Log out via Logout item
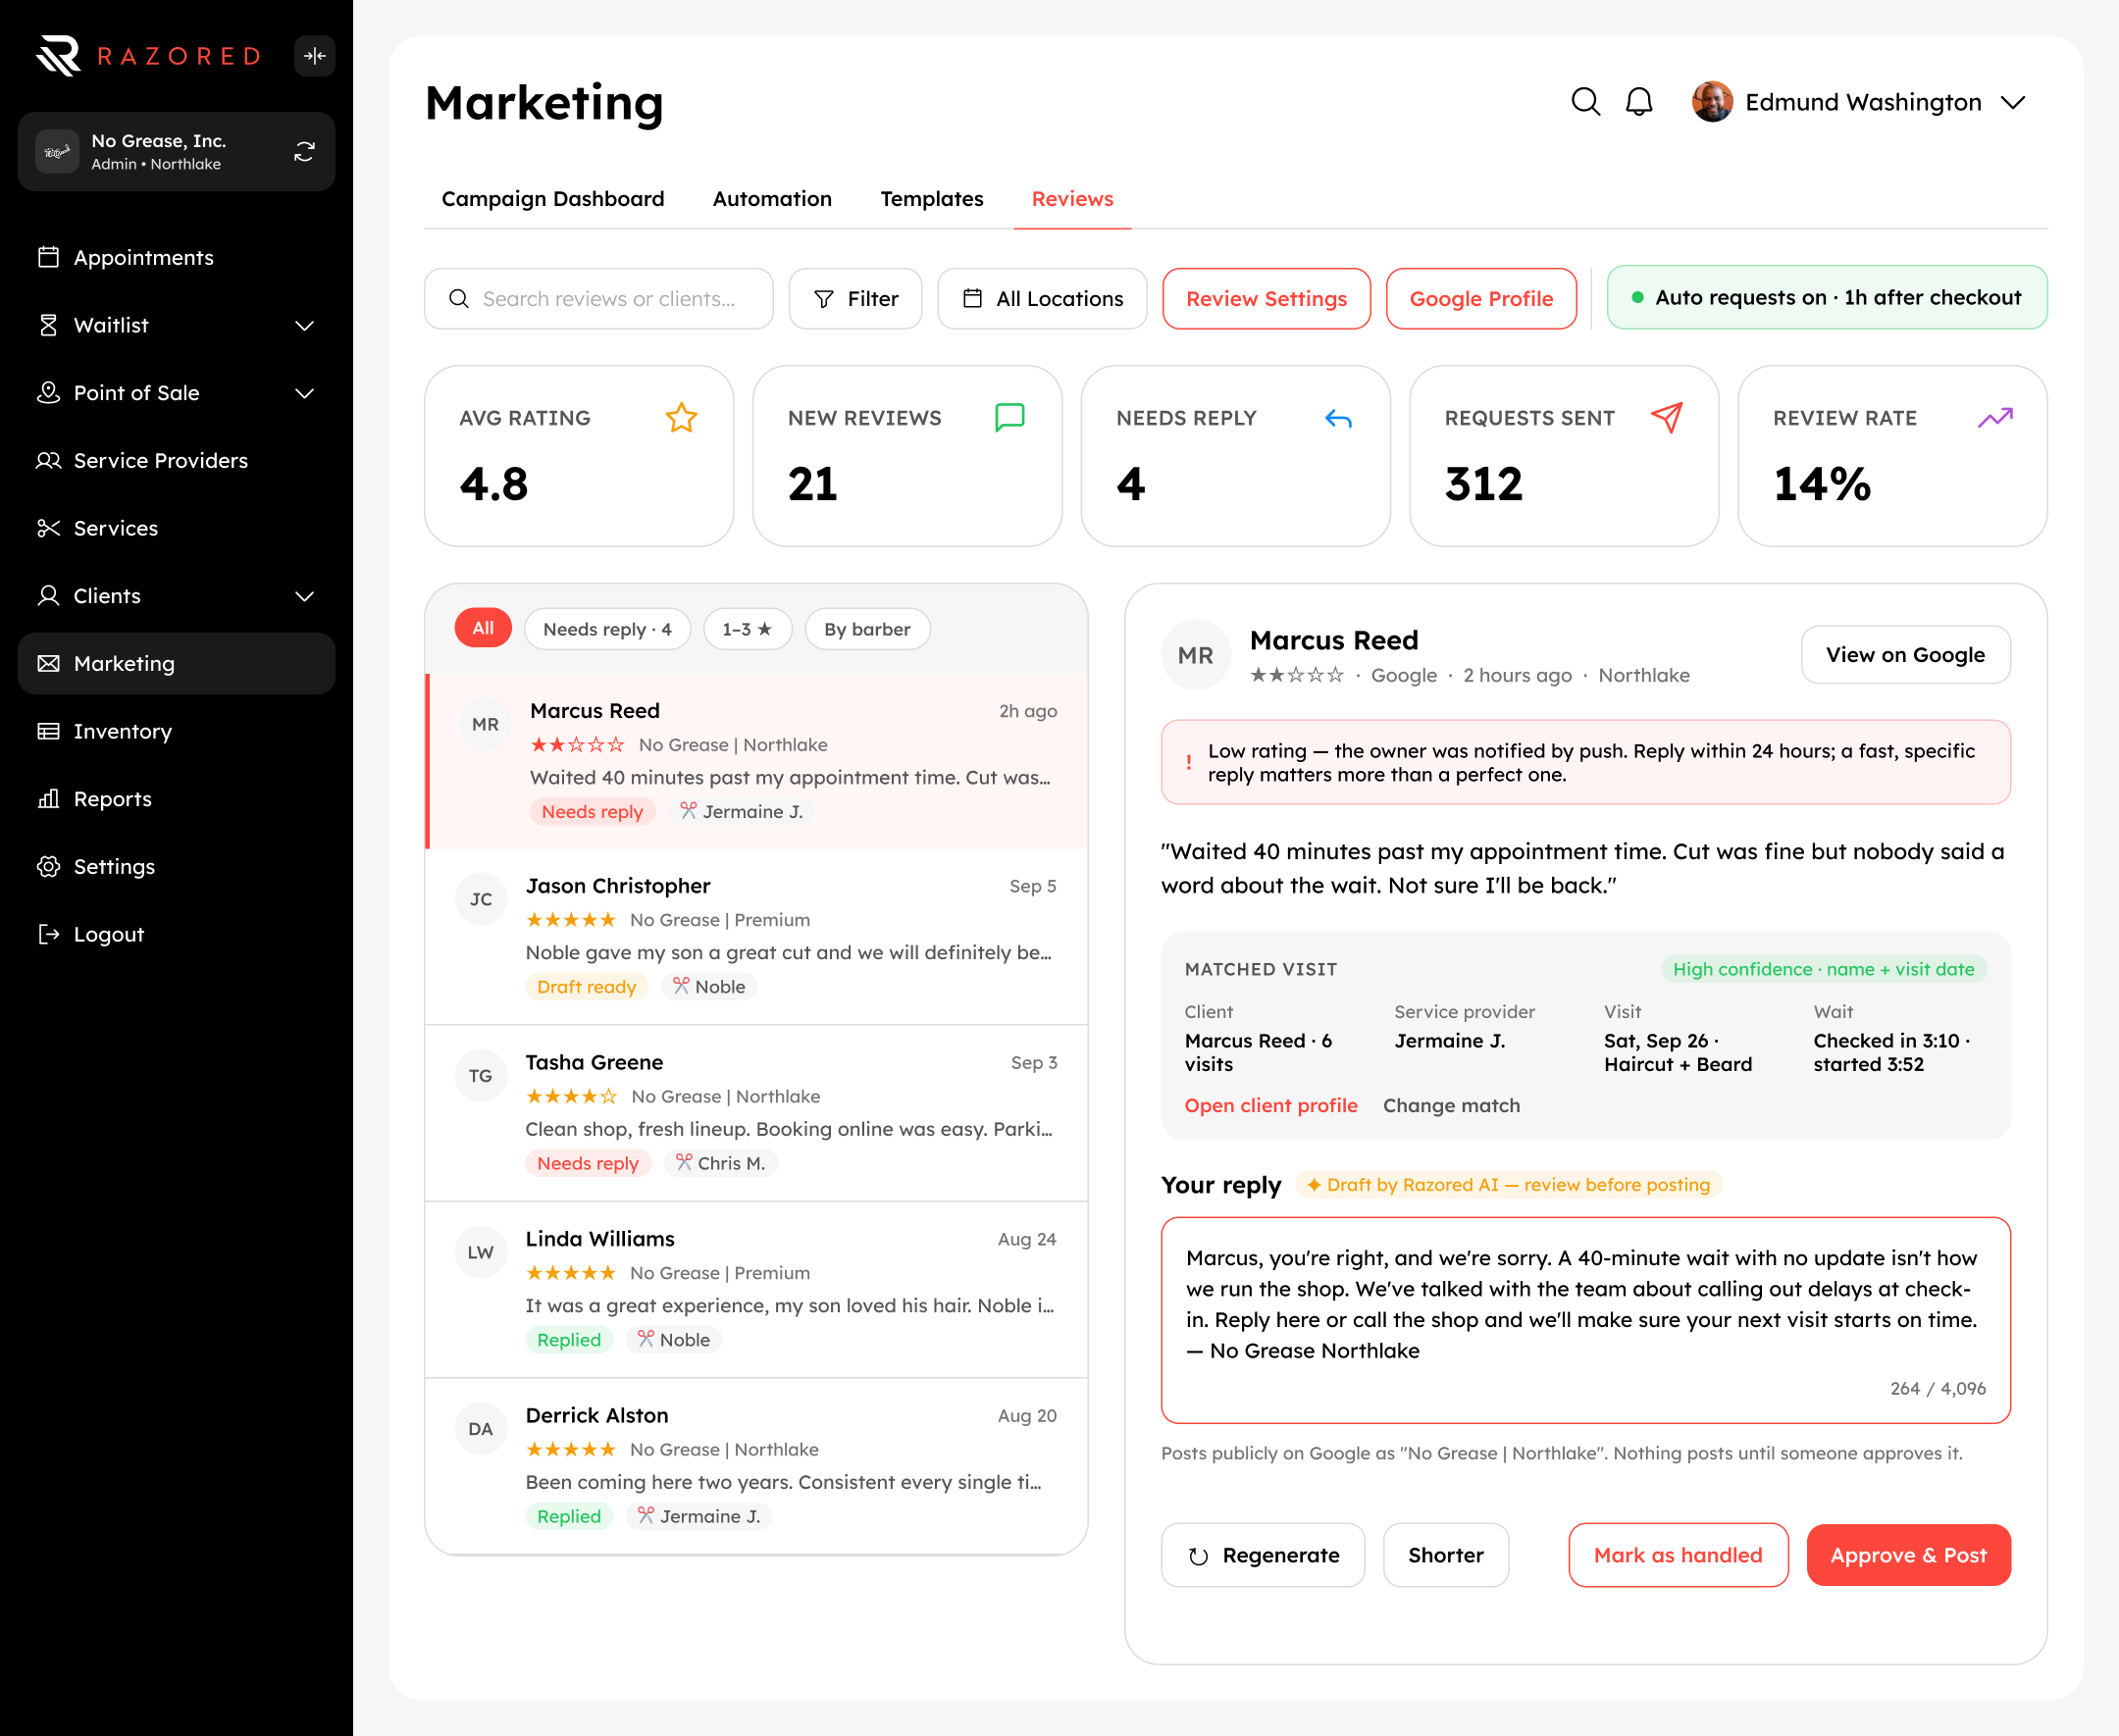Screen dimensions: 2119x1736 coord(177,934)
